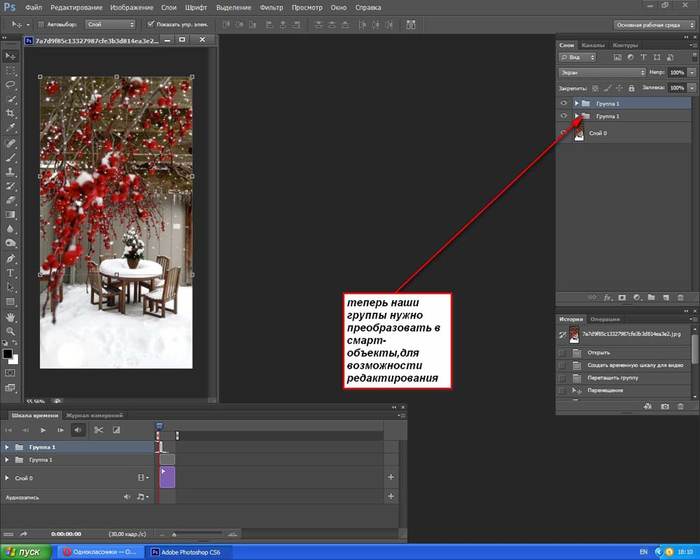Image resolution: width=700 pixels, height=560 pixels.
Task: Hide the unselected Группа 1 layer group
Action: pos(564,116)
